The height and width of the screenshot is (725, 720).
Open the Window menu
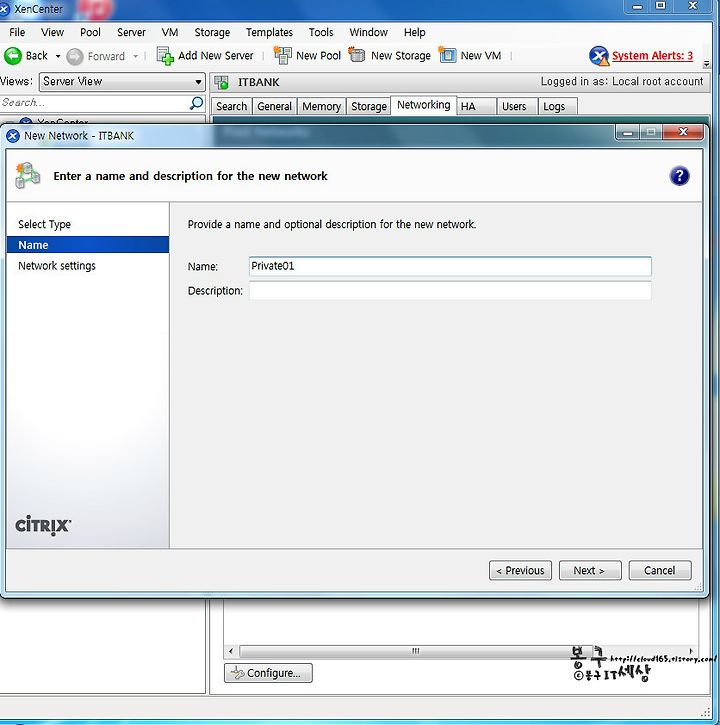pyautogui.click(x=369, y=32)
